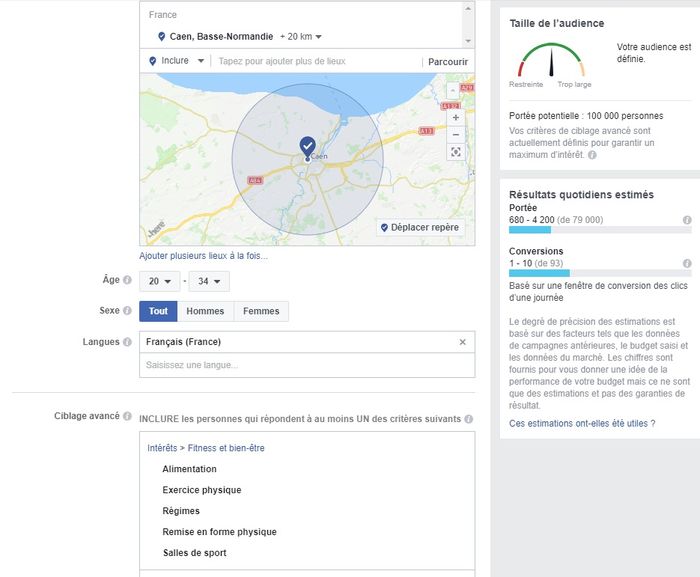Open maximum age dropdown showing 34
700x577 pixels.
[x=210, y=281]
